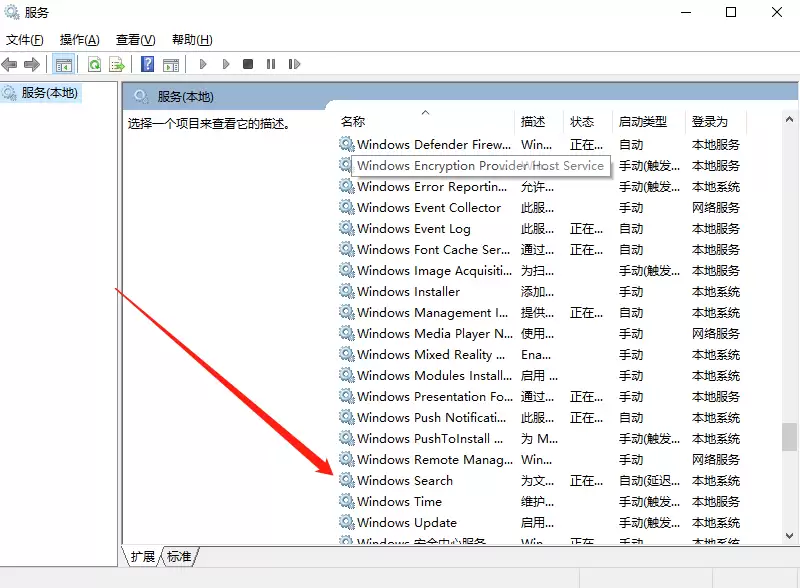
Task: Open the 帮助(H) menu
Action: [x=190, y=39]
